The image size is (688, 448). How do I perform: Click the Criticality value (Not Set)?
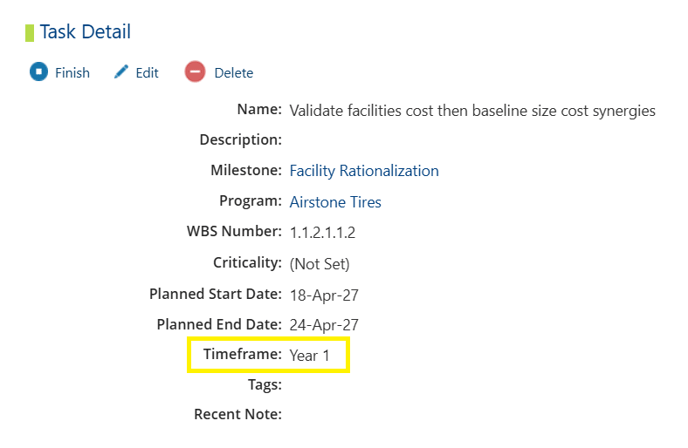[319, 264]
